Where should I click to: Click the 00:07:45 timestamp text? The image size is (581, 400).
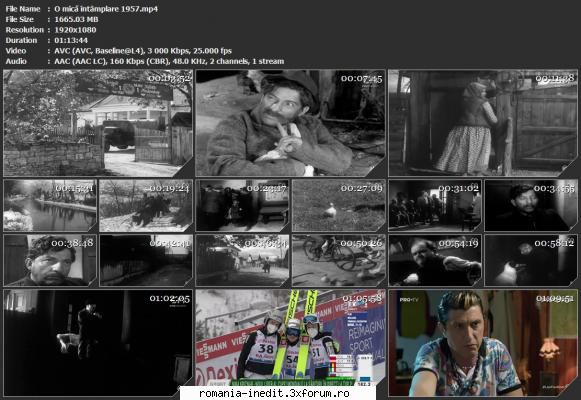click(x=362, y=79)
